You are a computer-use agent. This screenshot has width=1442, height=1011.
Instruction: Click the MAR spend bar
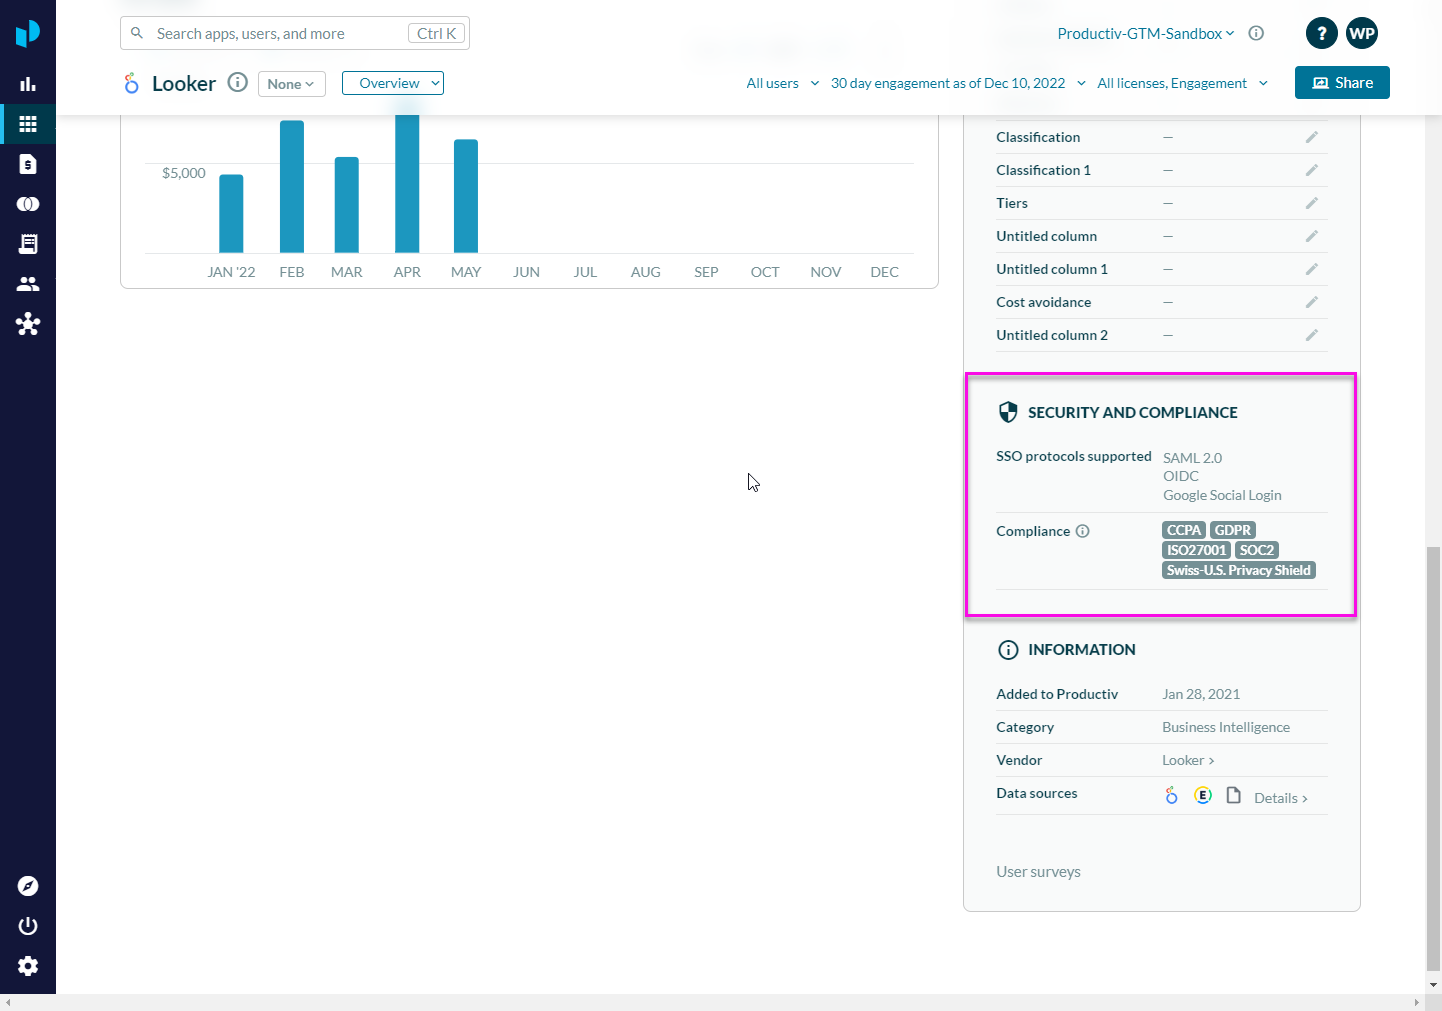pyautogui.click(x=347, y=205)
